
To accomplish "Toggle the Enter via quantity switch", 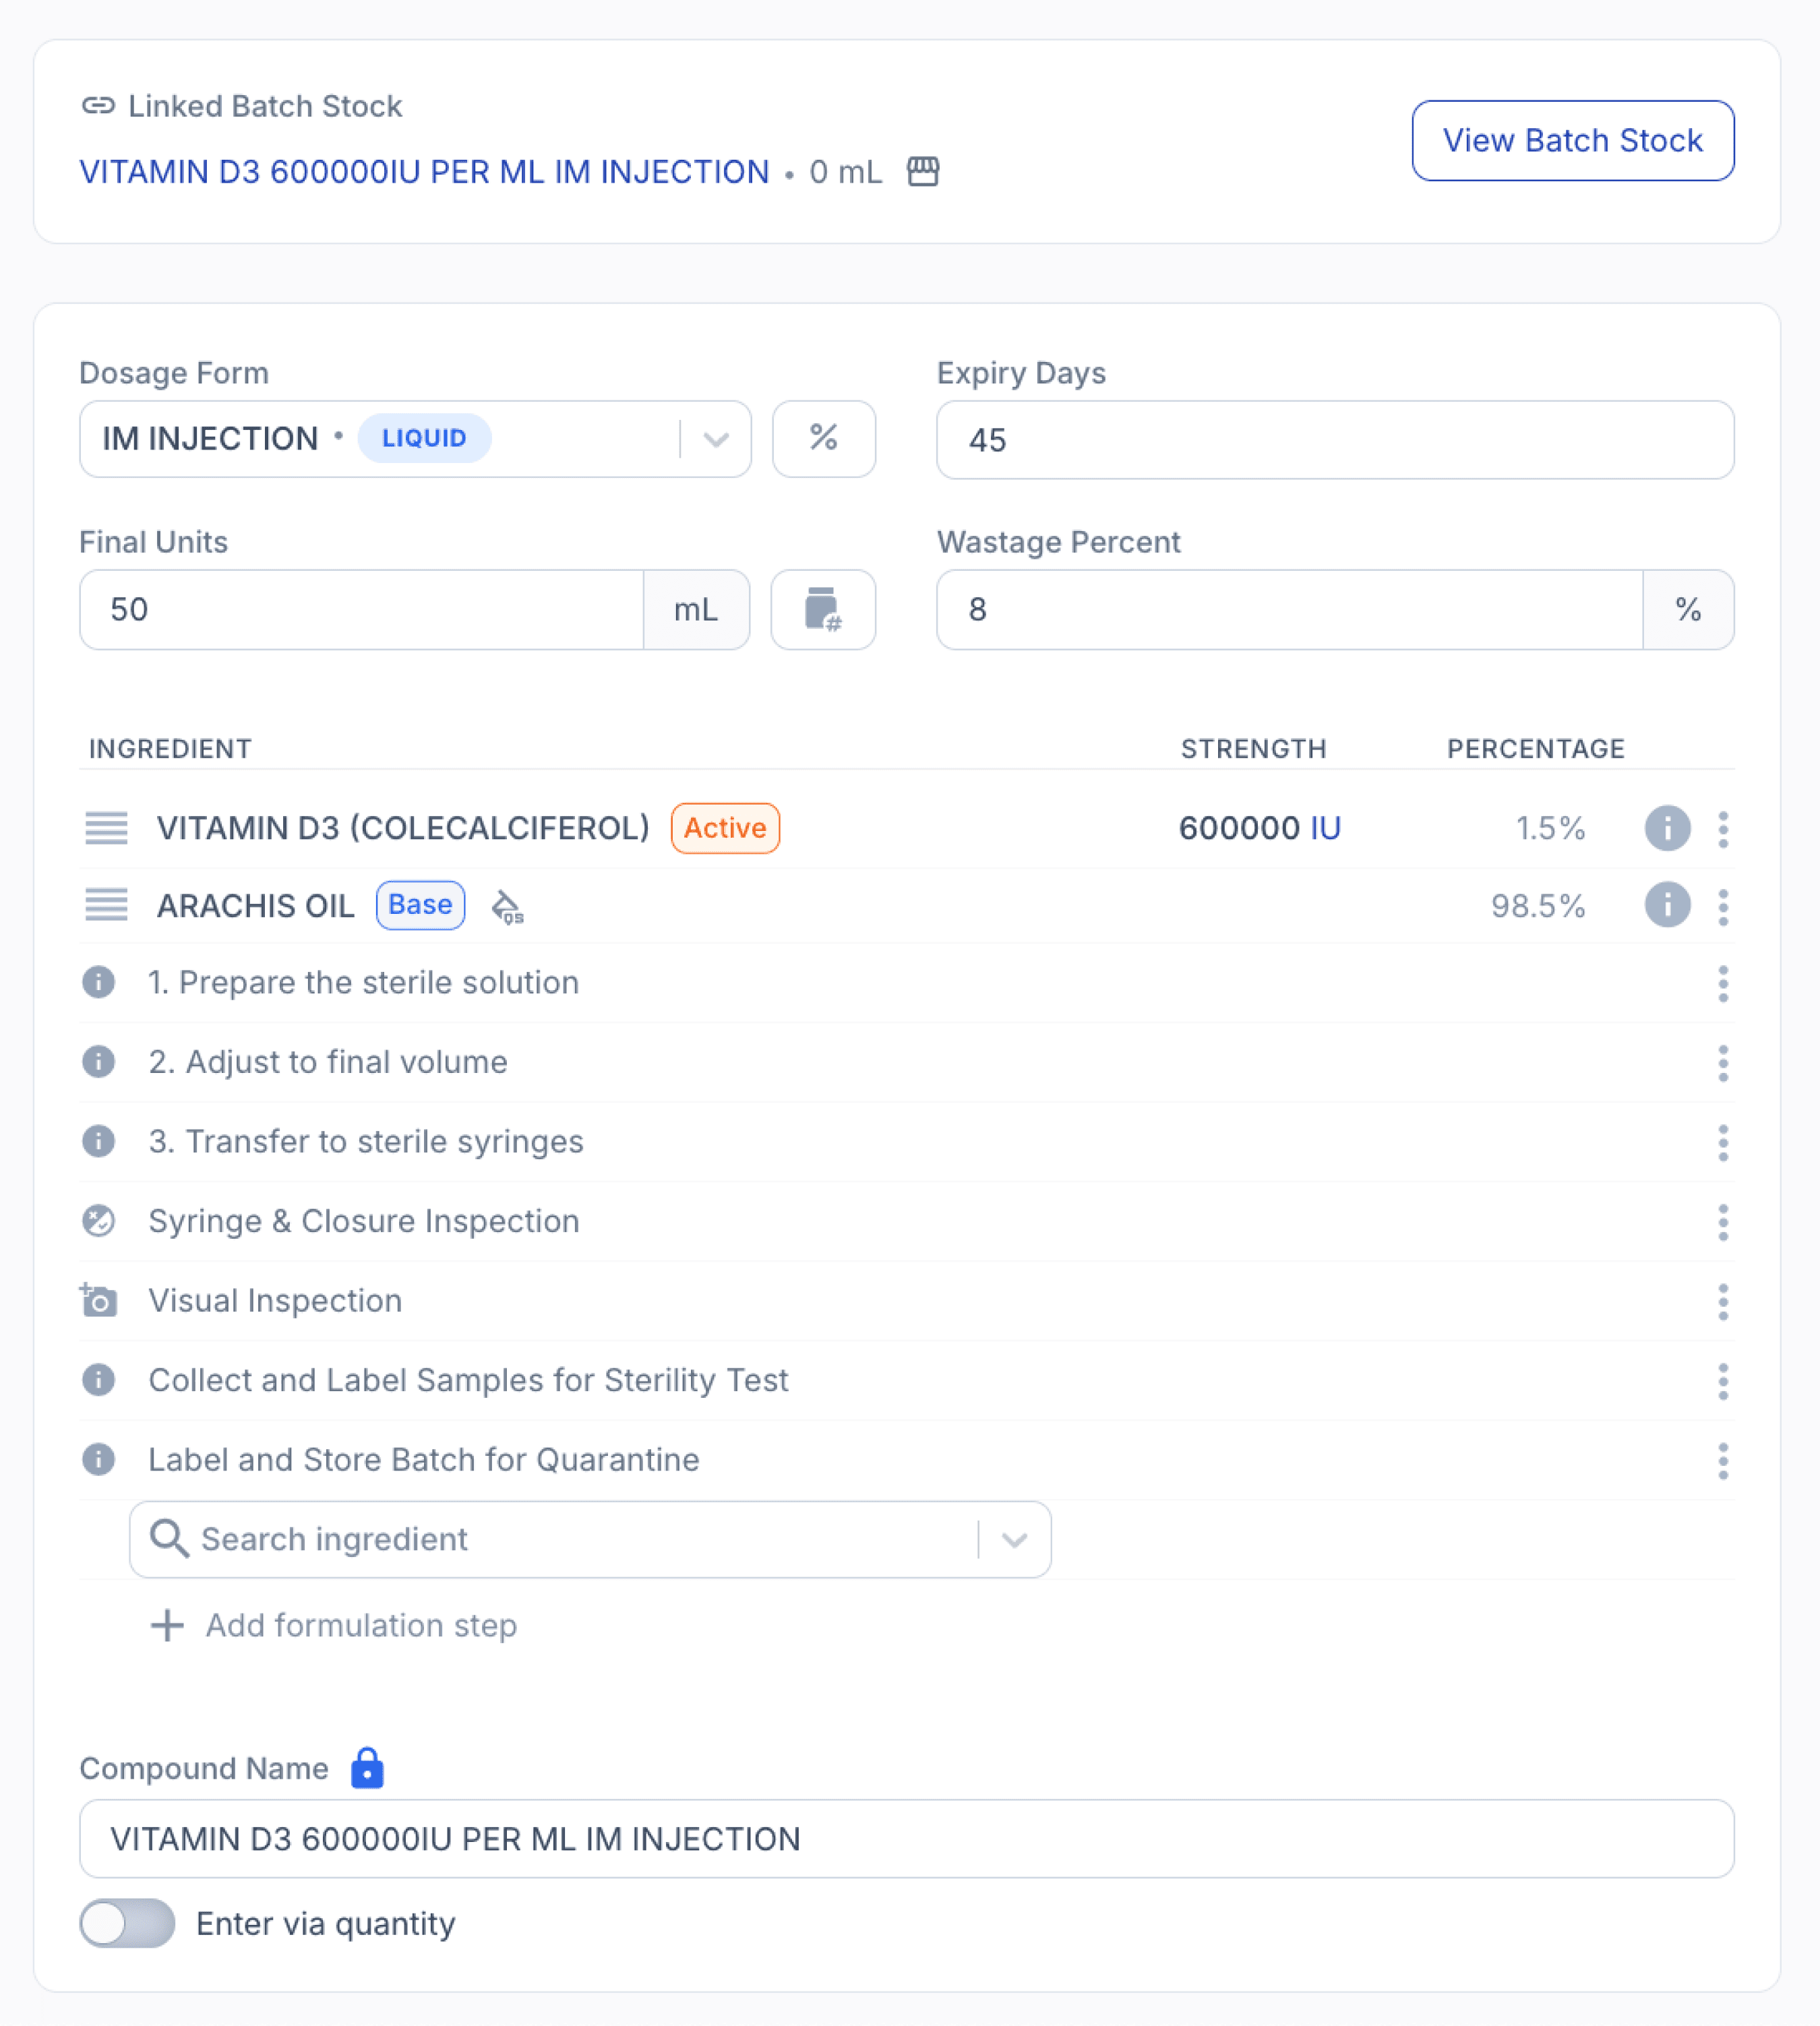I will (127, 1923).
